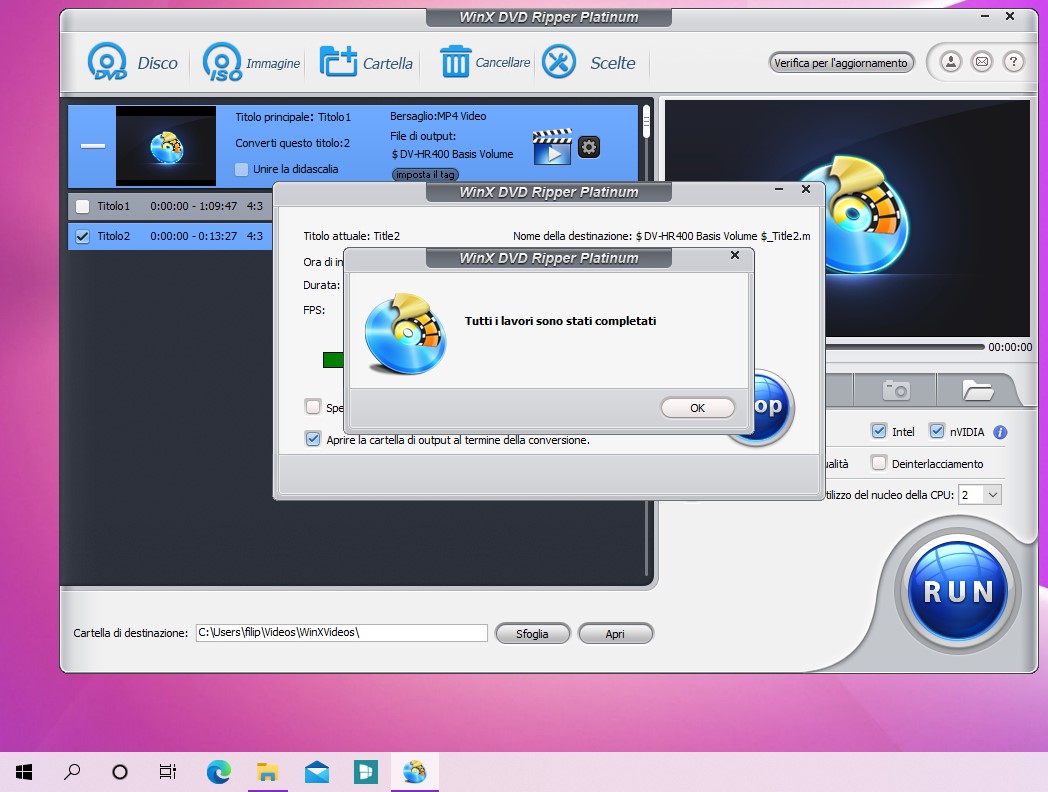Screen dimensions: 1048x792
Task: Click the info icon next to nVIDIA
Action: [x=1000, y=432]
